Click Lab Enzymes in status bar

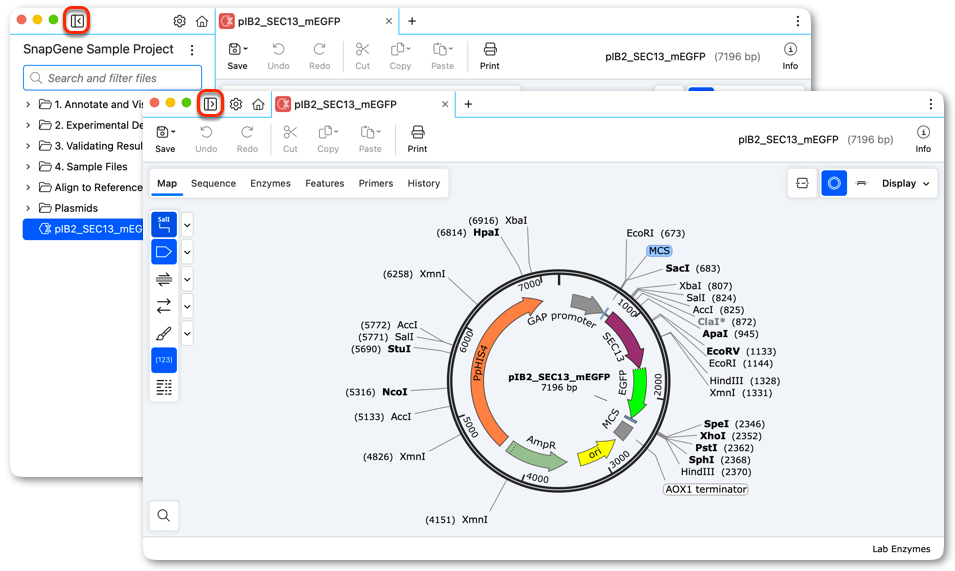tap(901, 549)
